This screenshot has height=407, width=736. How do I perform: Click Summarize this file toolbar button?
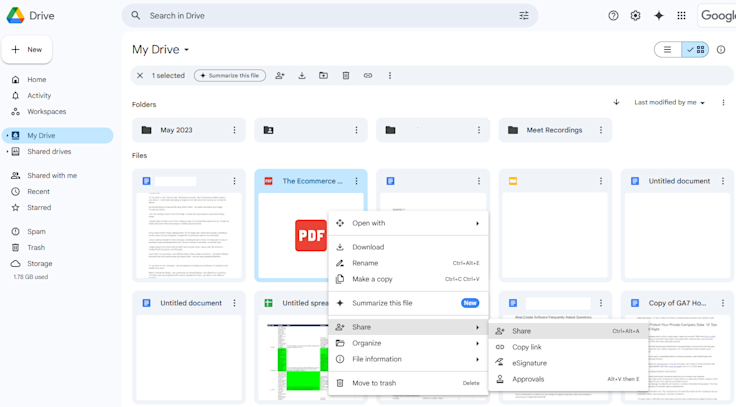[230, 76]
